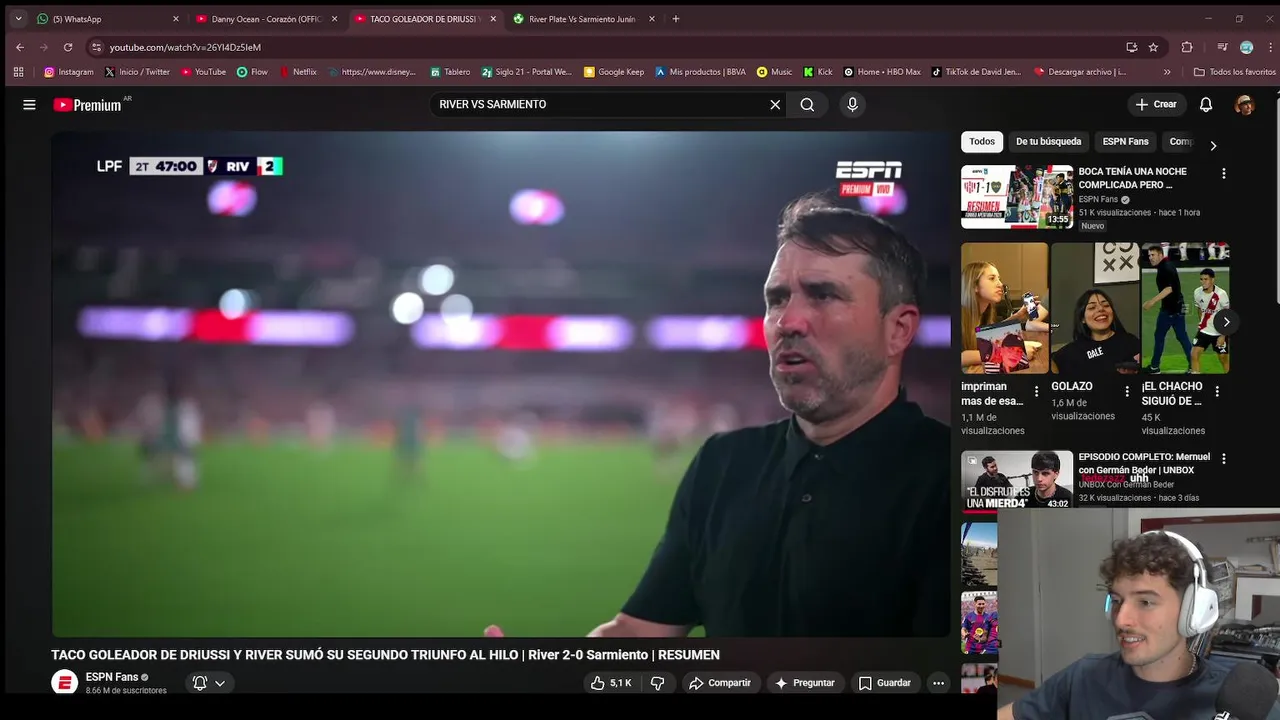Open the three-dot more actions menu under the video

point(938,683)
